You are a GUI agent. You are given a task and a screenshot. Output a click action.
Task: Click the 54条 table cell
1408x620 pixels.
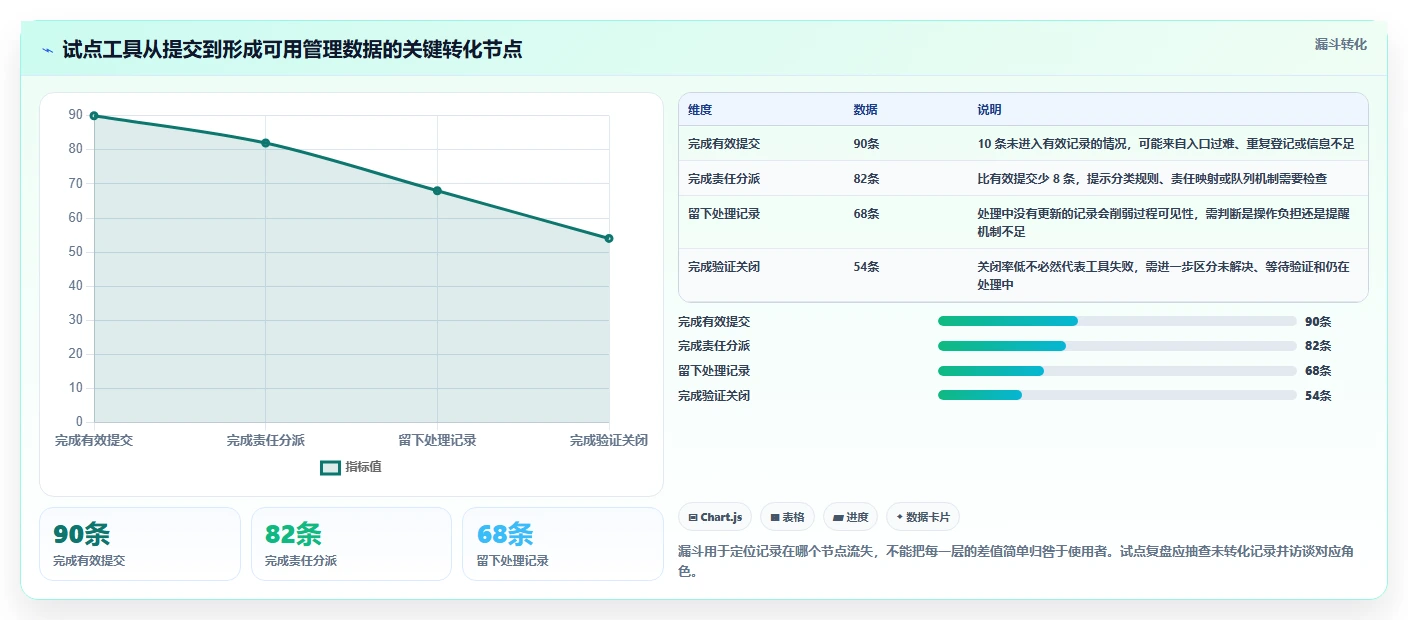click(866, 267)
